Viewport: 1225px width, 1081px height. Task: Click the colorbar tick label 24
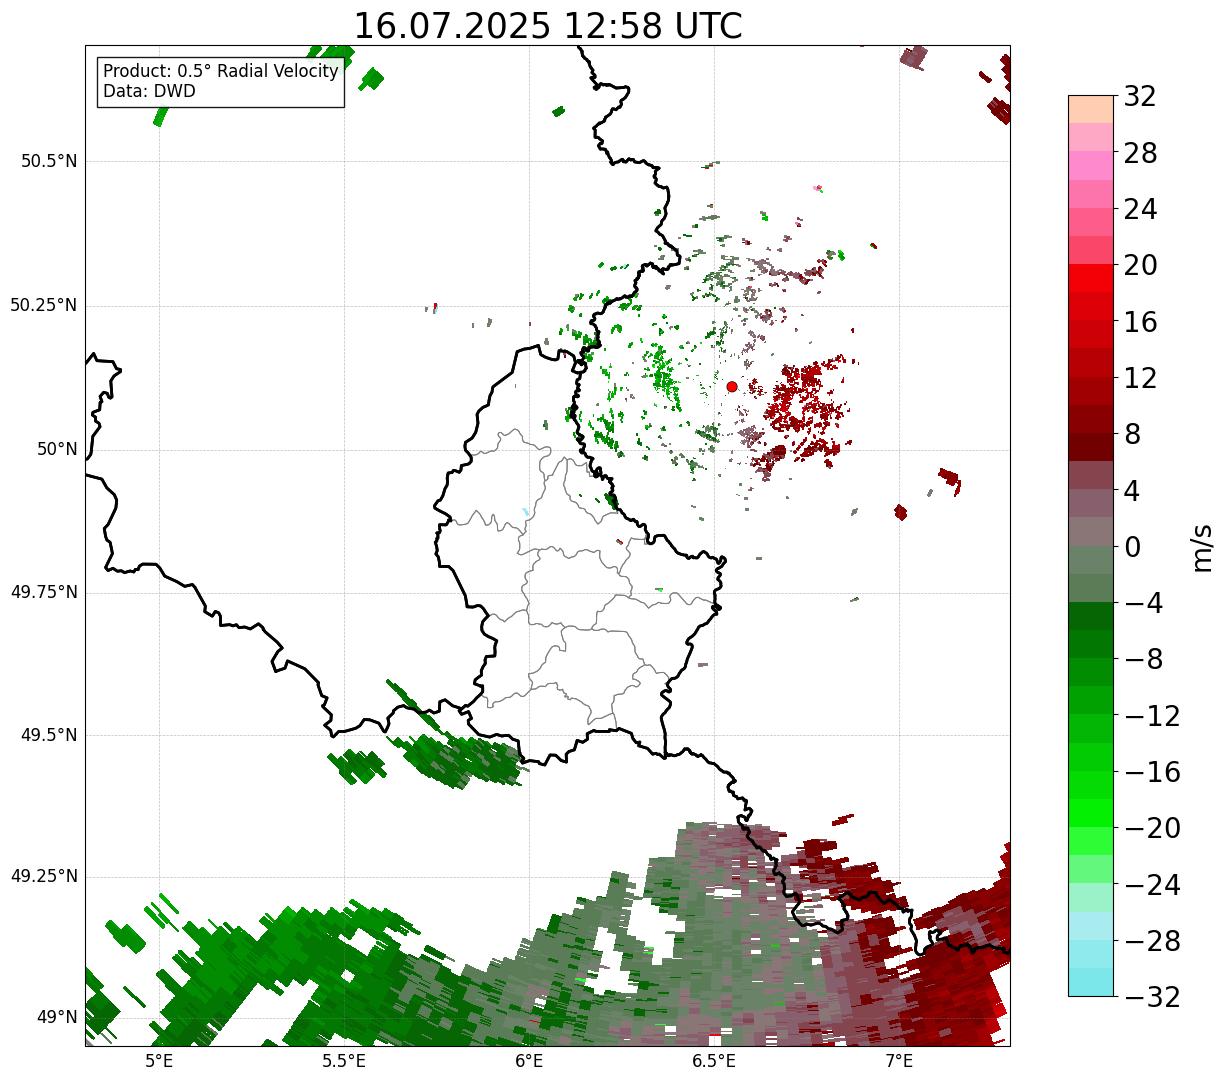click(1140, 209)
